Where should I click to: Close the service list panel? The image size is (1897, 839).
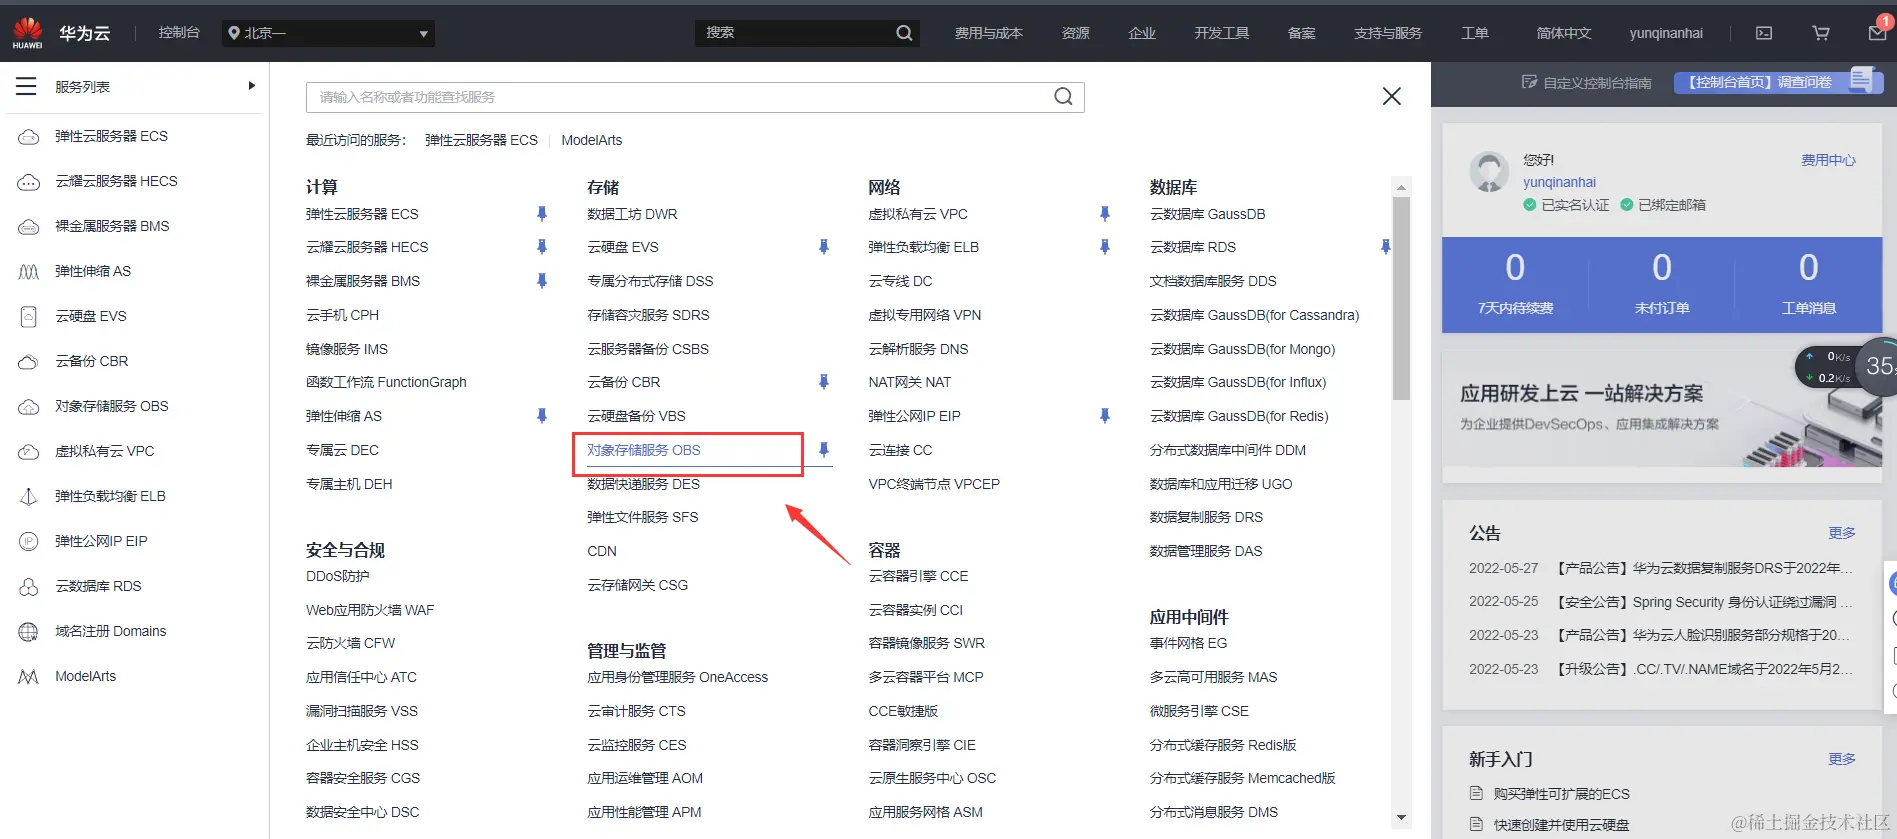click(1391, 96)
